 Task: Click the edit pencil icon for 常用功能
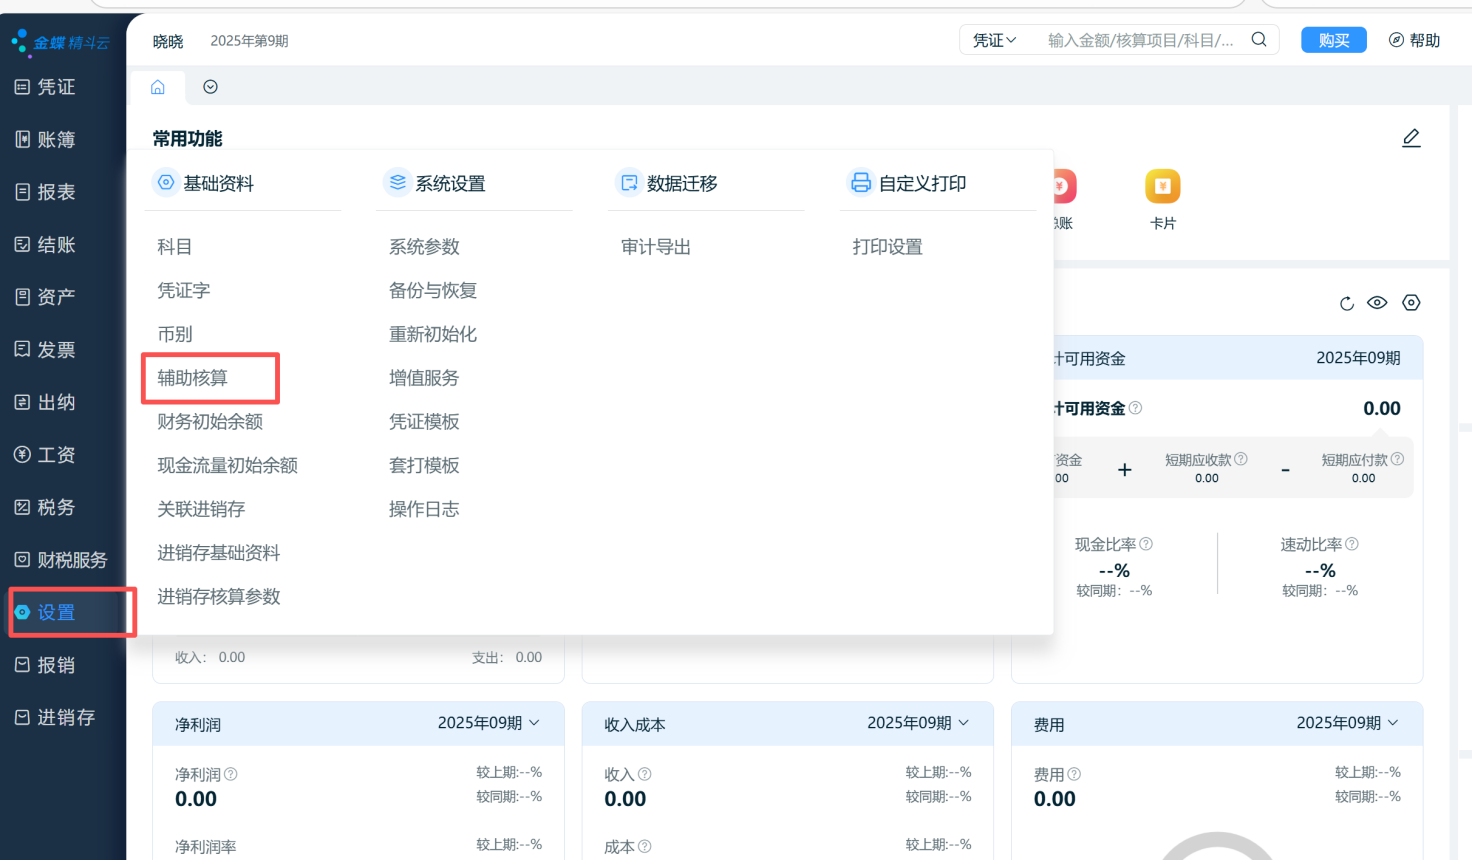click(x=1411, y=138)
